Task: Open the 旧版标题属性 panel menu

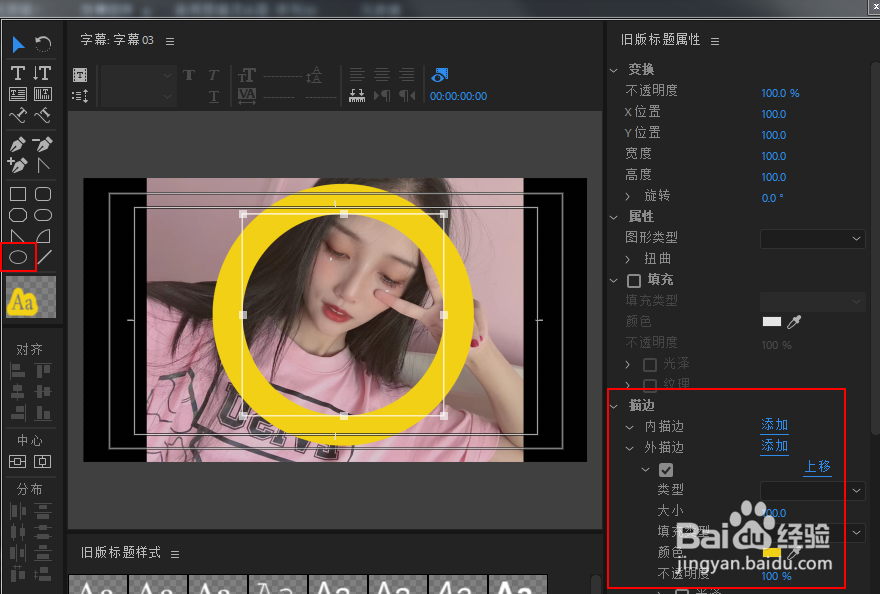Action: click(x=715, y=40)
